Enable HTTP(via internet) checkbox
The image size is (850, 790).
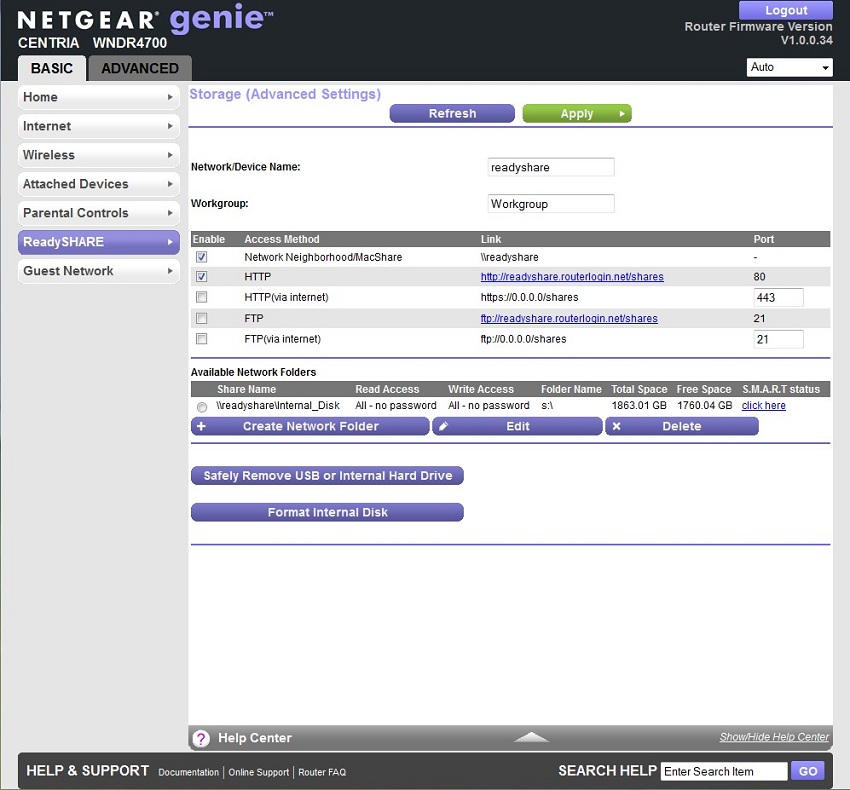click(x=202, y=297)
